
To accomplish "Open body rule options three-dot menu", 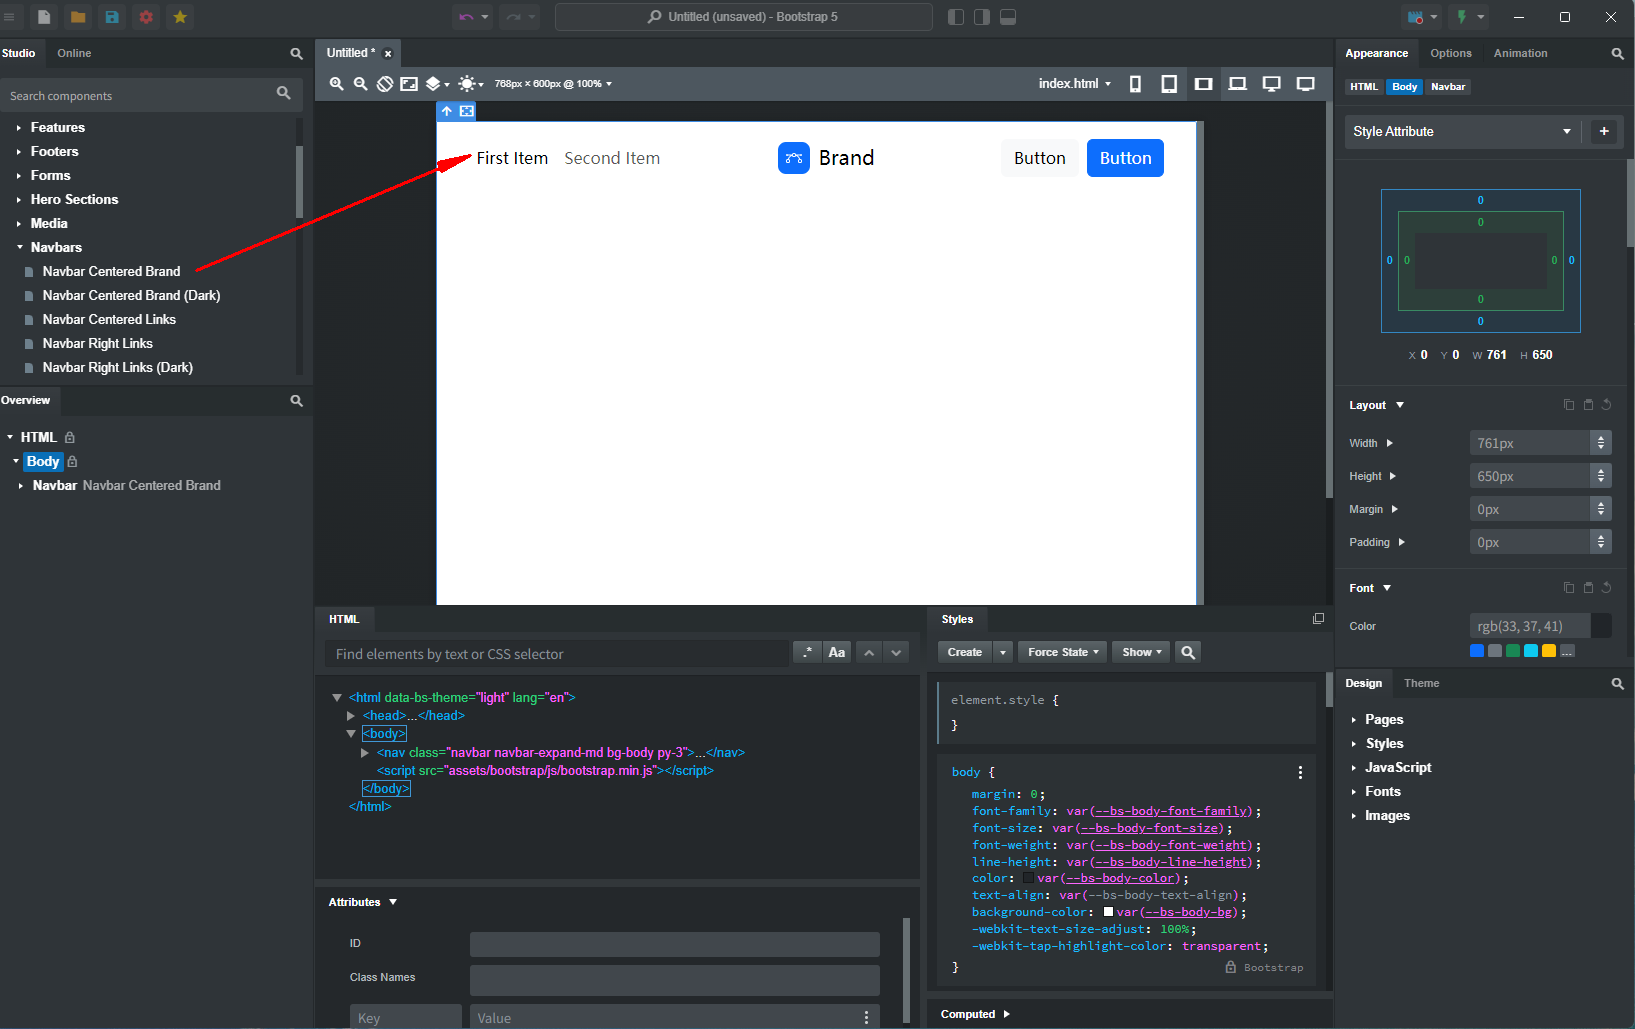I will coord(1300,772).
